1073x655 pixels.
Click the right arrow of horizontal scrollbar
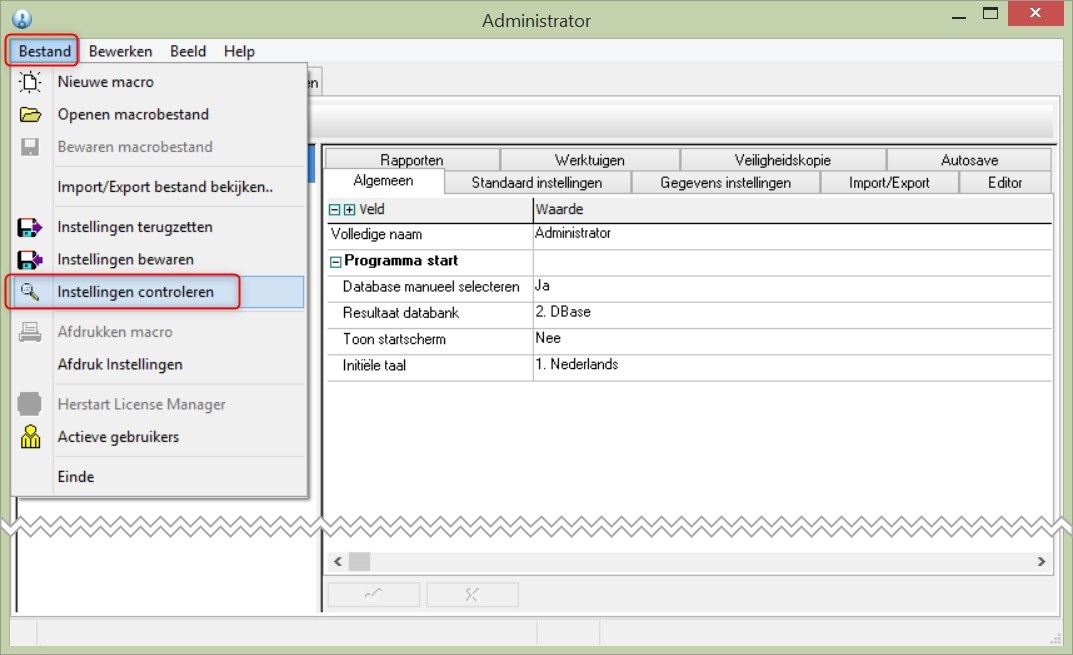click(1041, 562)
